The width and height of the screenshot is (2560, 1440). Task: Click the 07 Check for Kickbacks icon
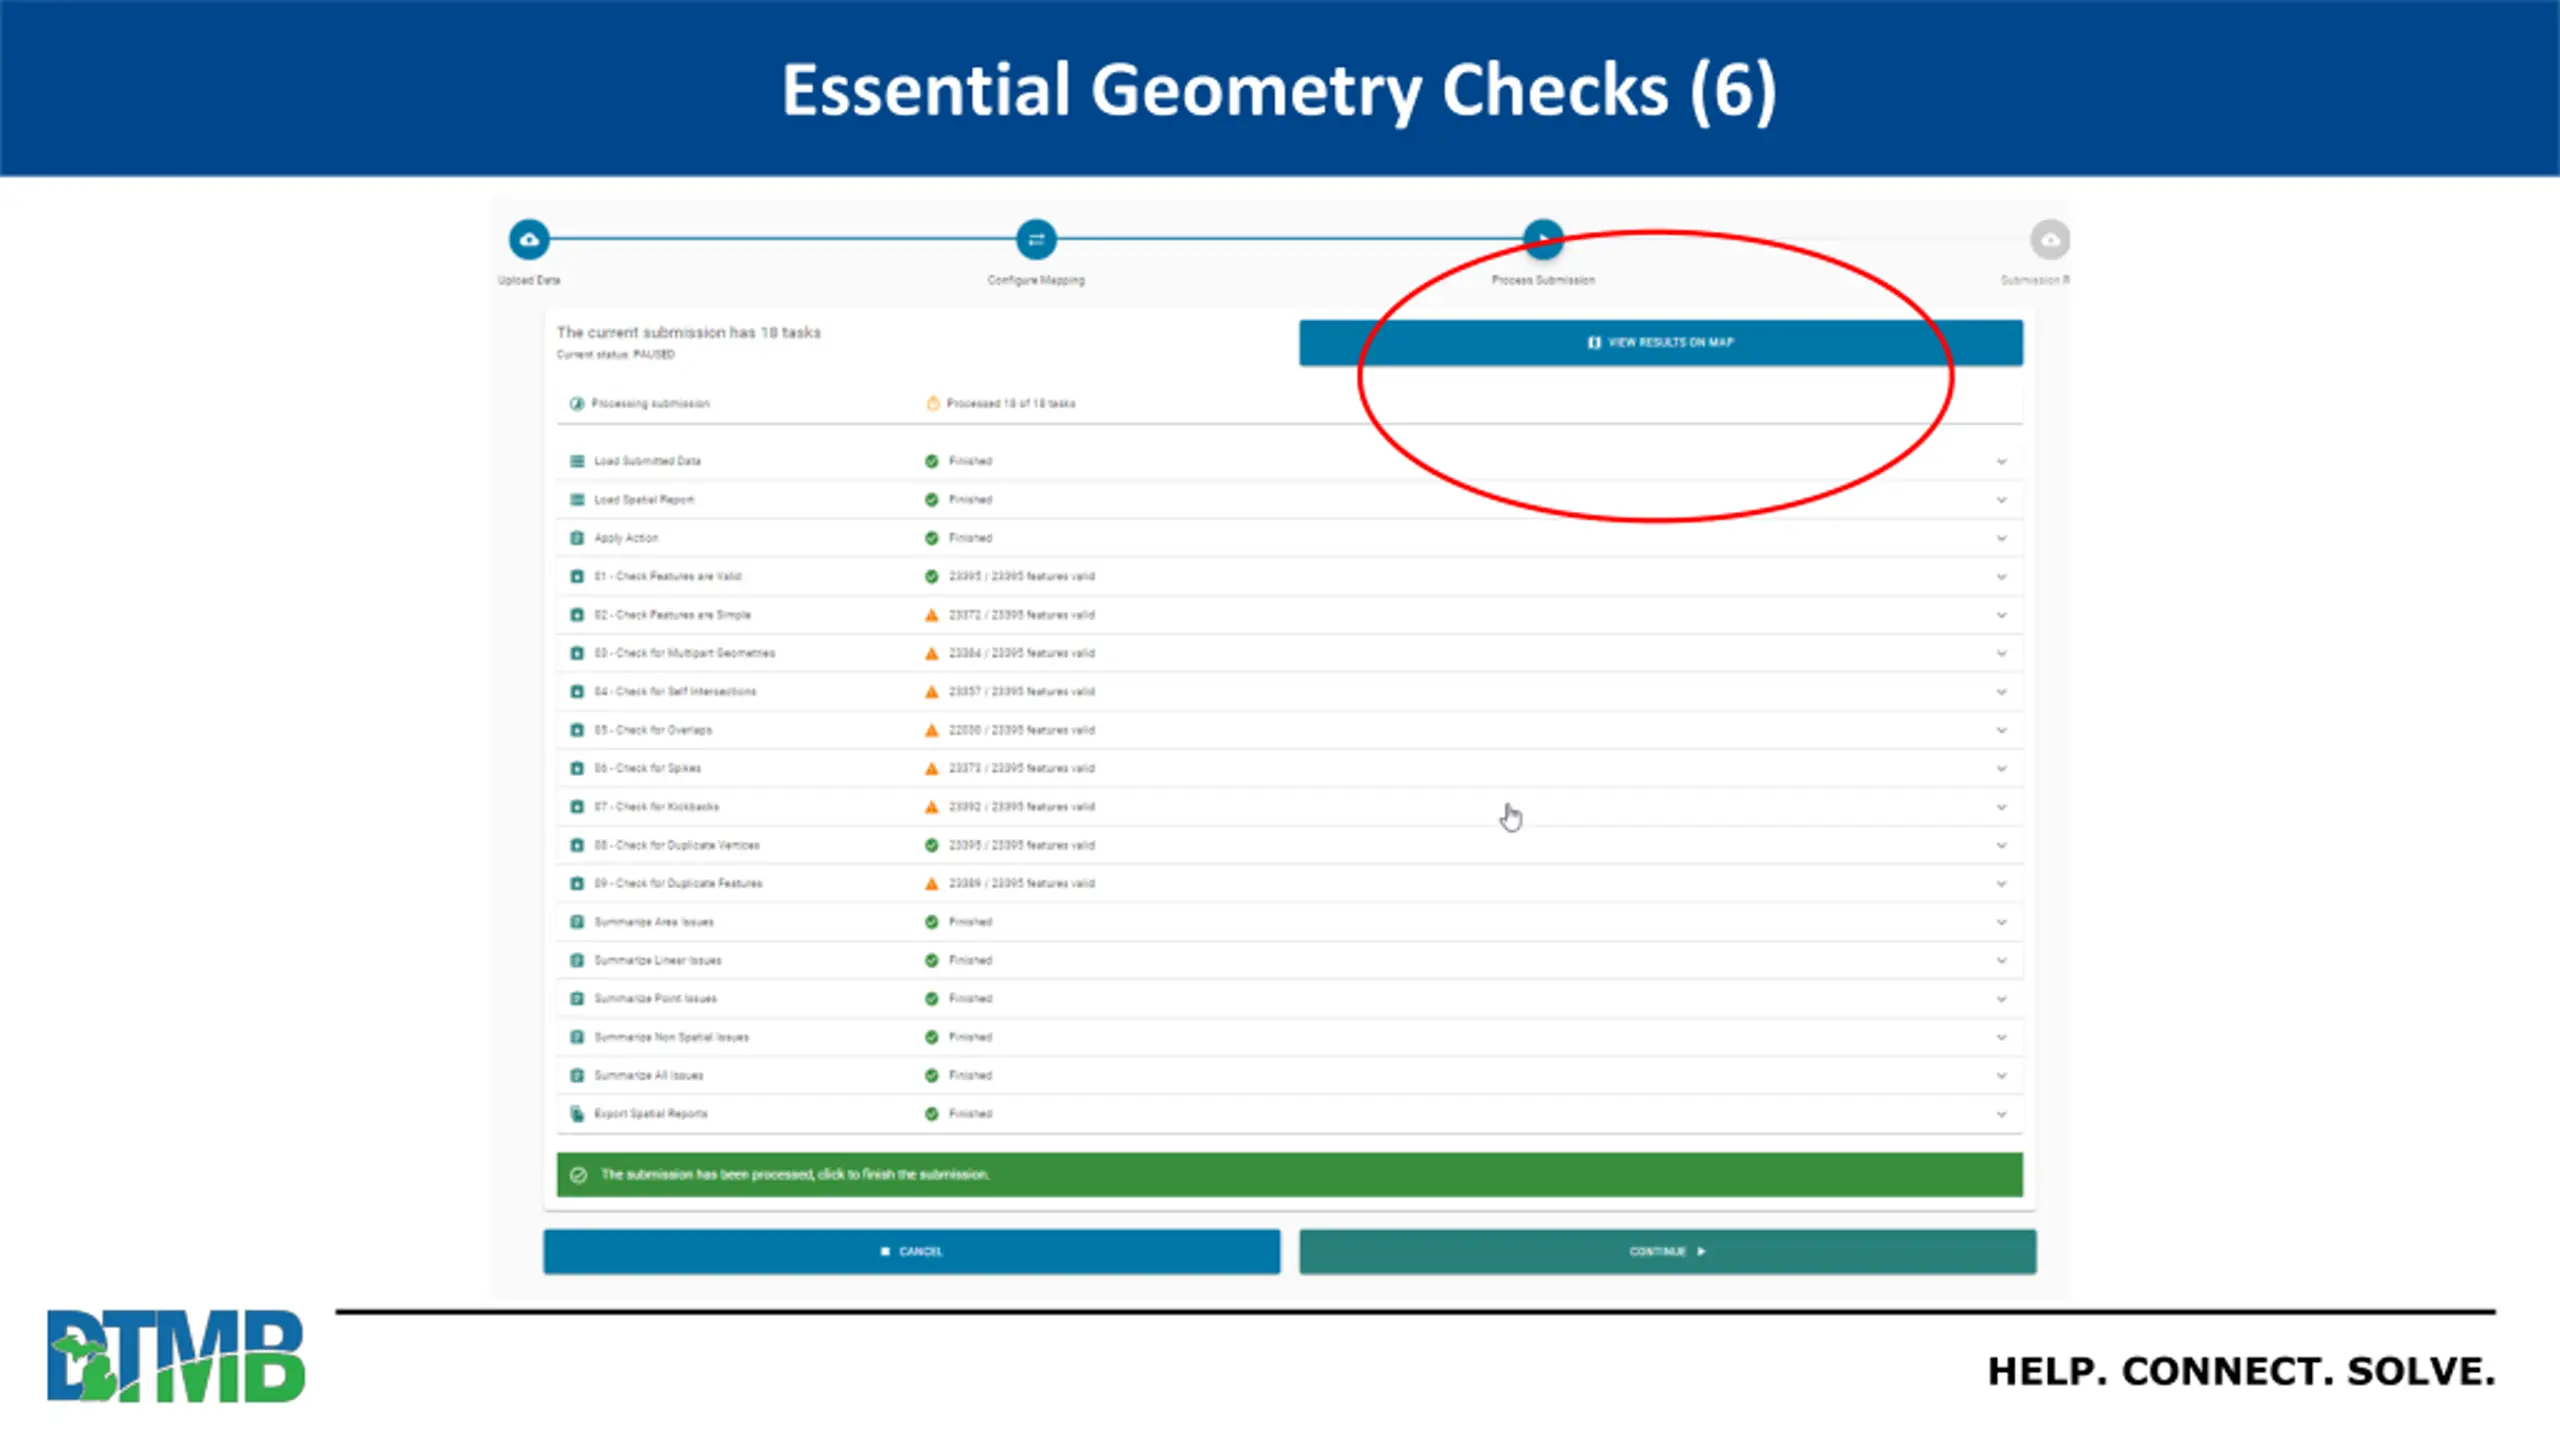click(x=577, y=806)
